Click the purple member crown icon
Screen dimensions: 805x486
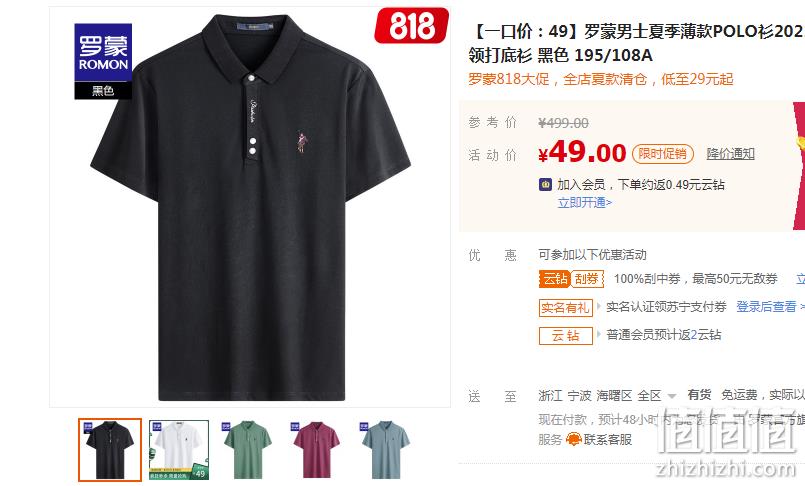pyautogui.click(x=545, y=184)
